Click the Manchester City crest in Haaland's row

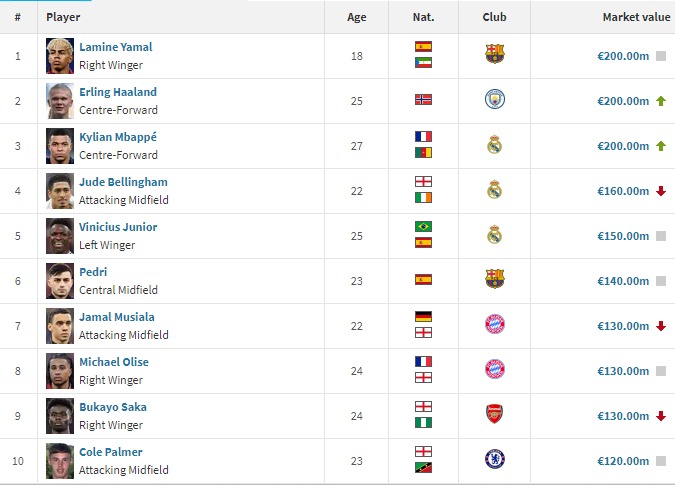494,100
